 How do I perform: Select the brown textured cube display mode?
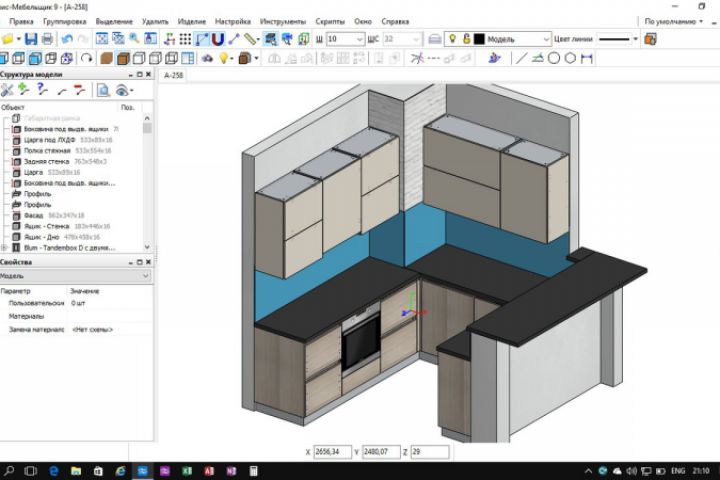[x=123, y=58]
